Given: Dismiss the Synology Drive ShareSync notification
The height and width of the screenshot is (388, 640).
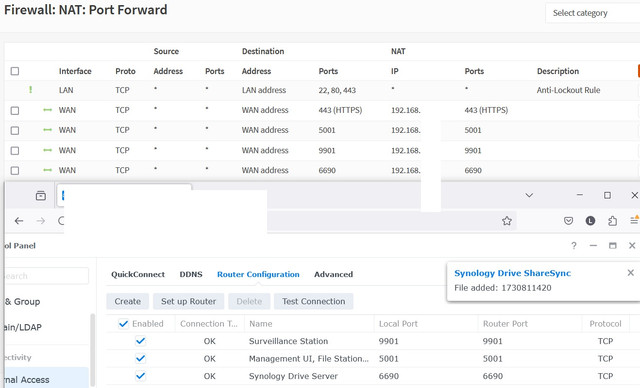Looking at the screenshot, I should coord(631,273).
